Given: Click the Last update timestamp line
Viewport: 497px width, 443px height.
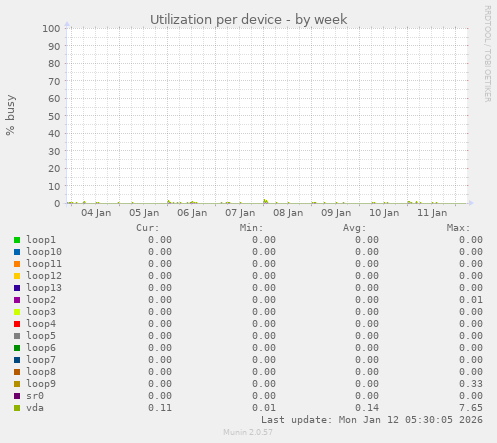Looking at the screenshot, I should 372,420.
